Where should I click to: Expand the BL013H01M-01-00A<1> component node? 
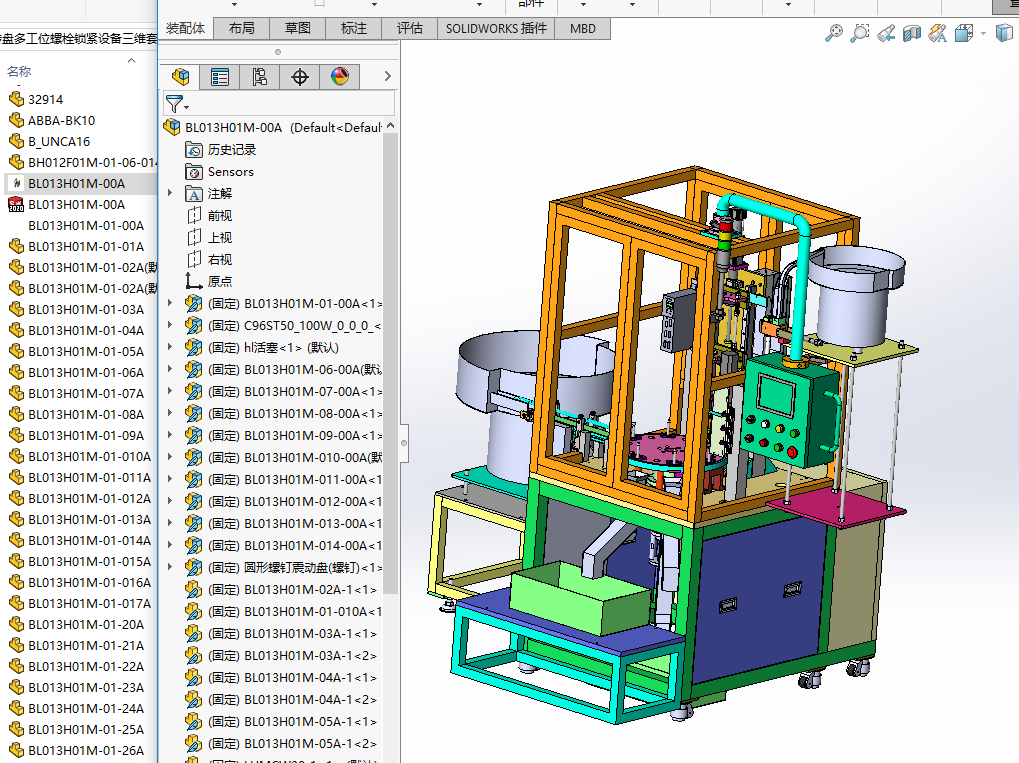[x=170, y=303]
